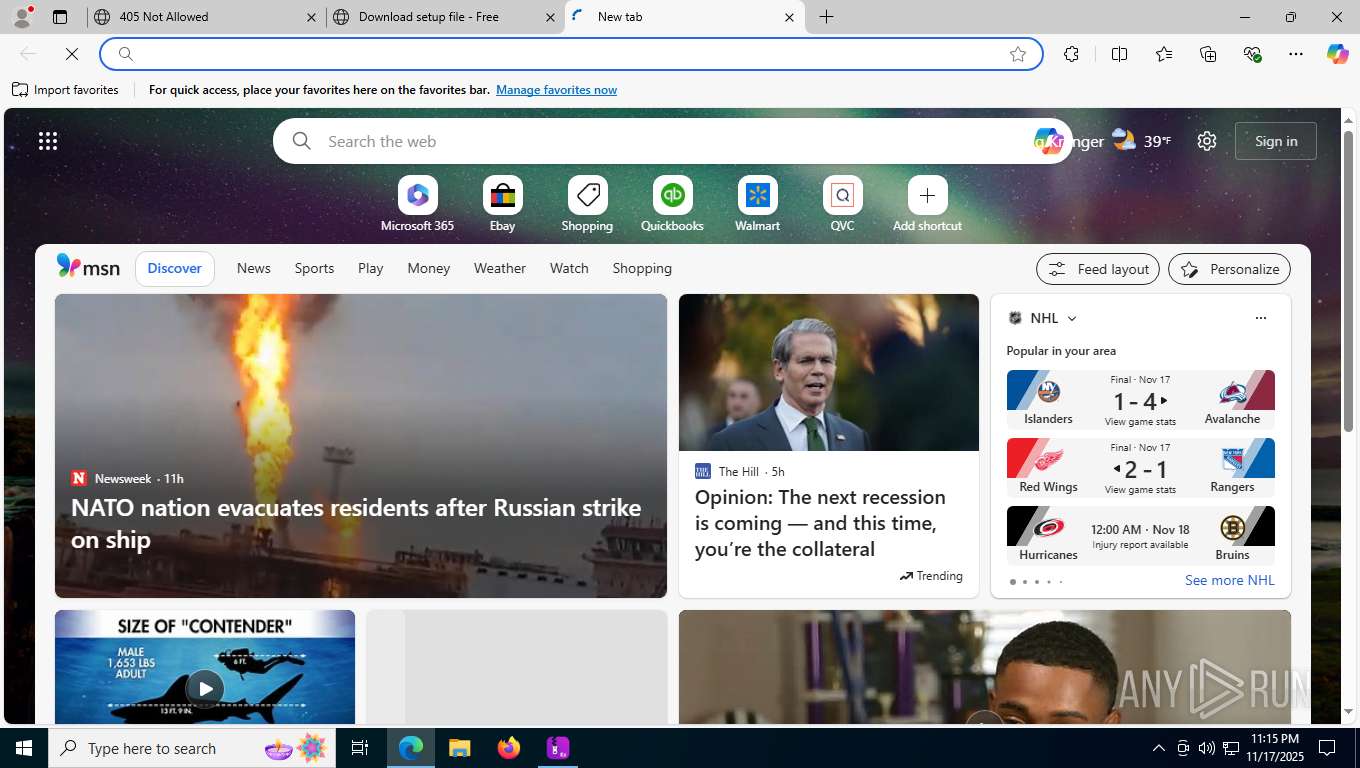Open the Collections icon

tap(1208, 54)
